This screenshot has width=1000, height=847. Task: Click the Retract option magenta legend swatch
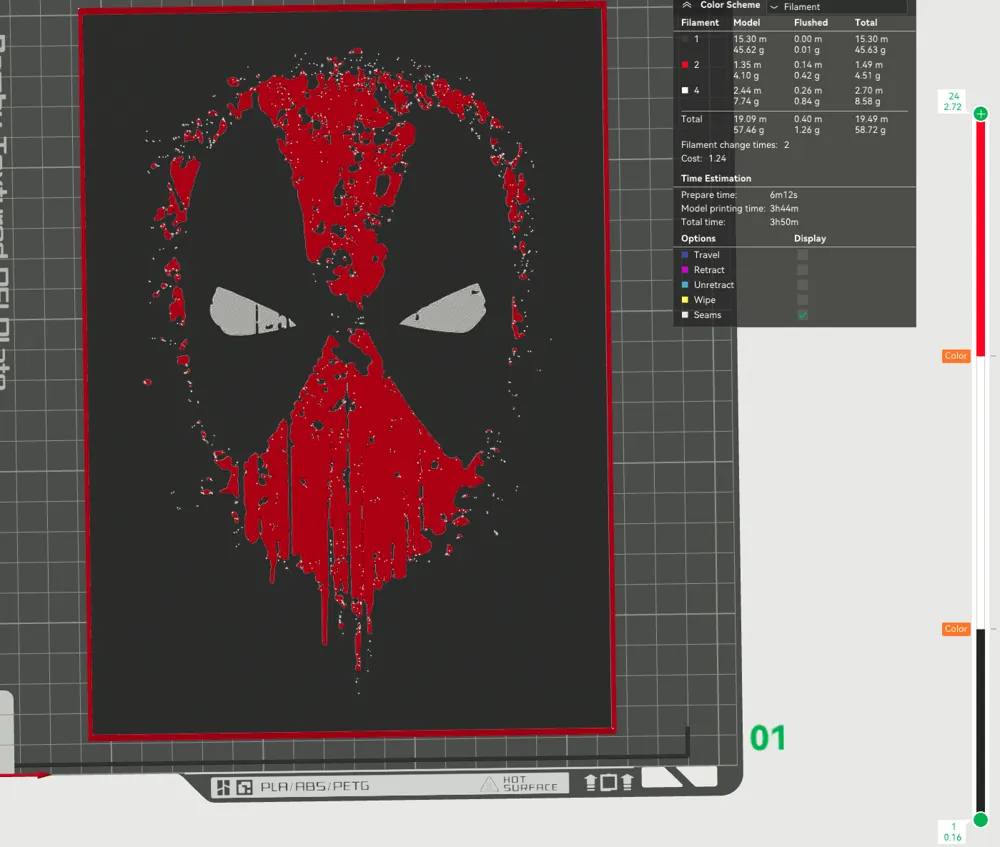(x=685, y=270)
